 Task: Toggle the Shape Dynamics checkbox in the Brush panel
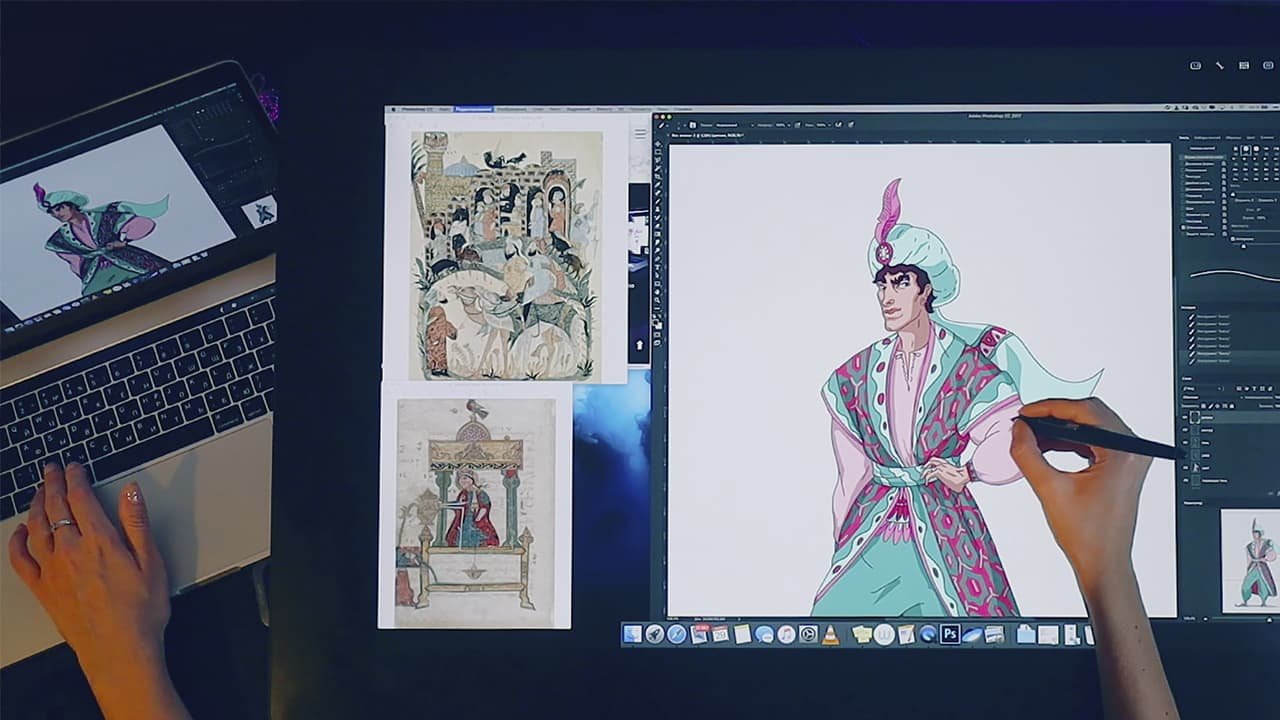(x=1182, y=164)
